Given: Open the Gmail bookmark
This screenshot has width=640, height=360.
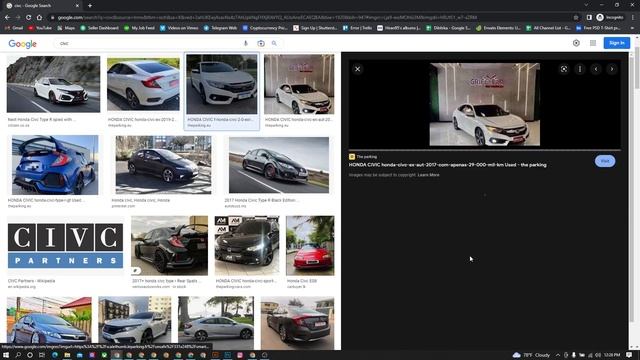Looking at the screenshot, I should 14,28.
